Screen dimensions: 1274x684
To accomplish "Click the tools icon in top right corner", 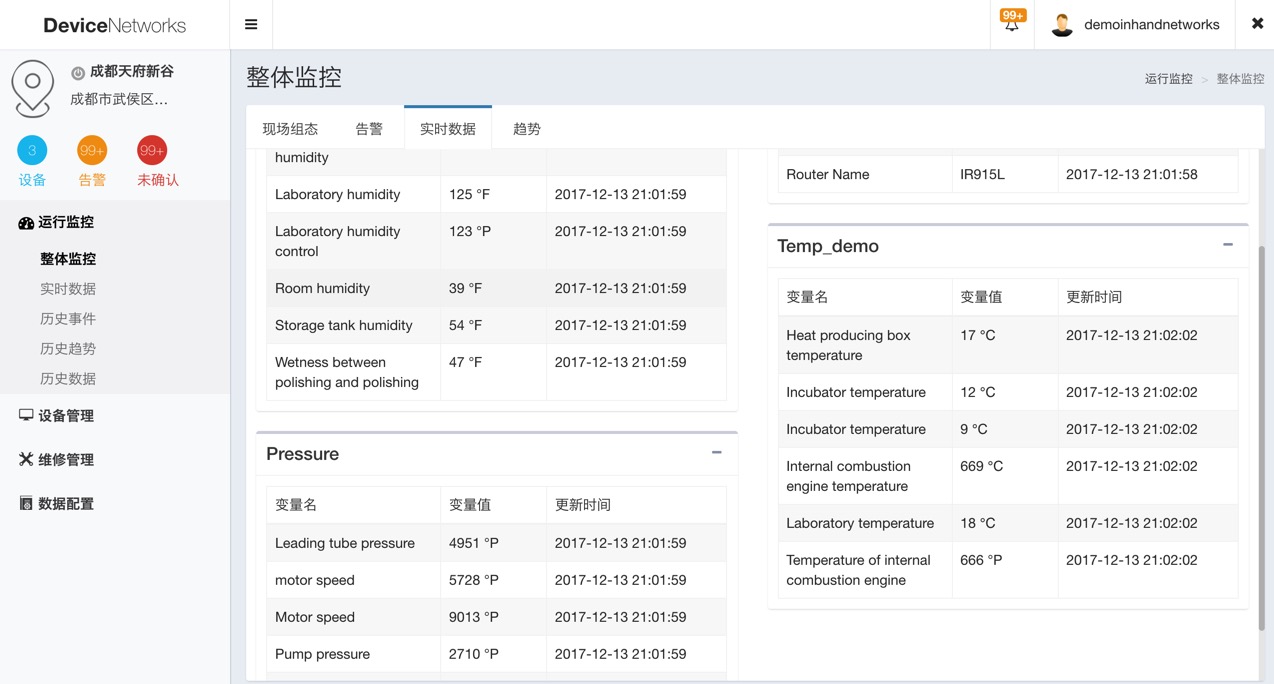I will (1257, 24).
